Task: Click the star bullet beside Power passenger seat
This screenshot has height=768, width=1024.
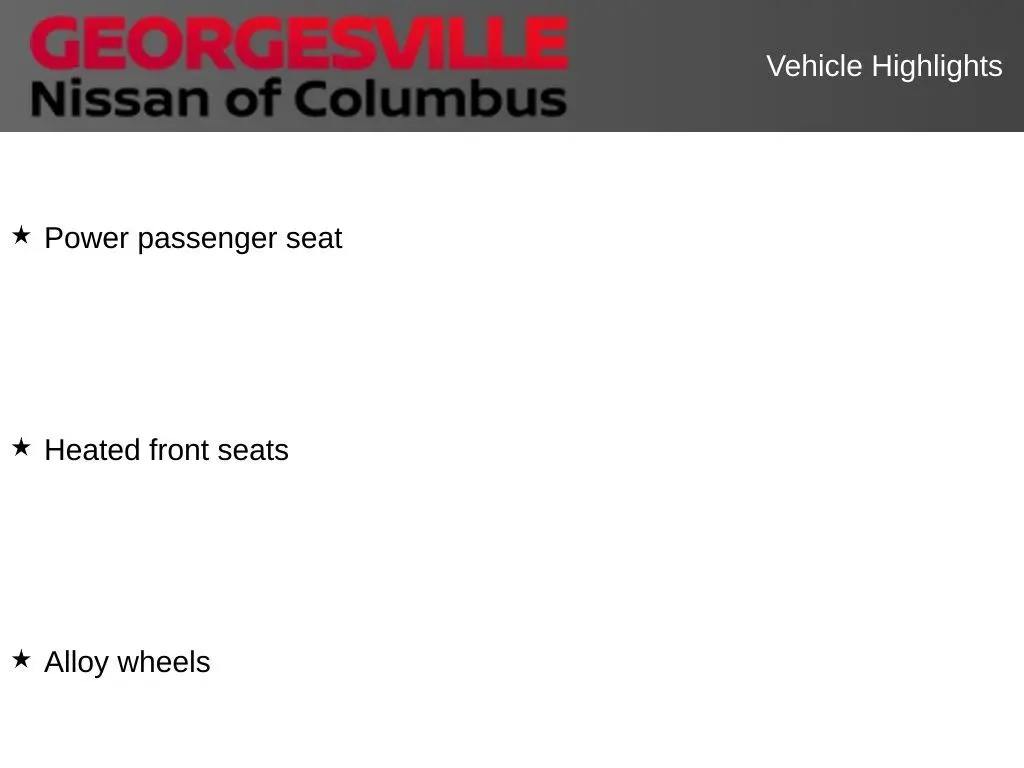Action: [21, 236]
